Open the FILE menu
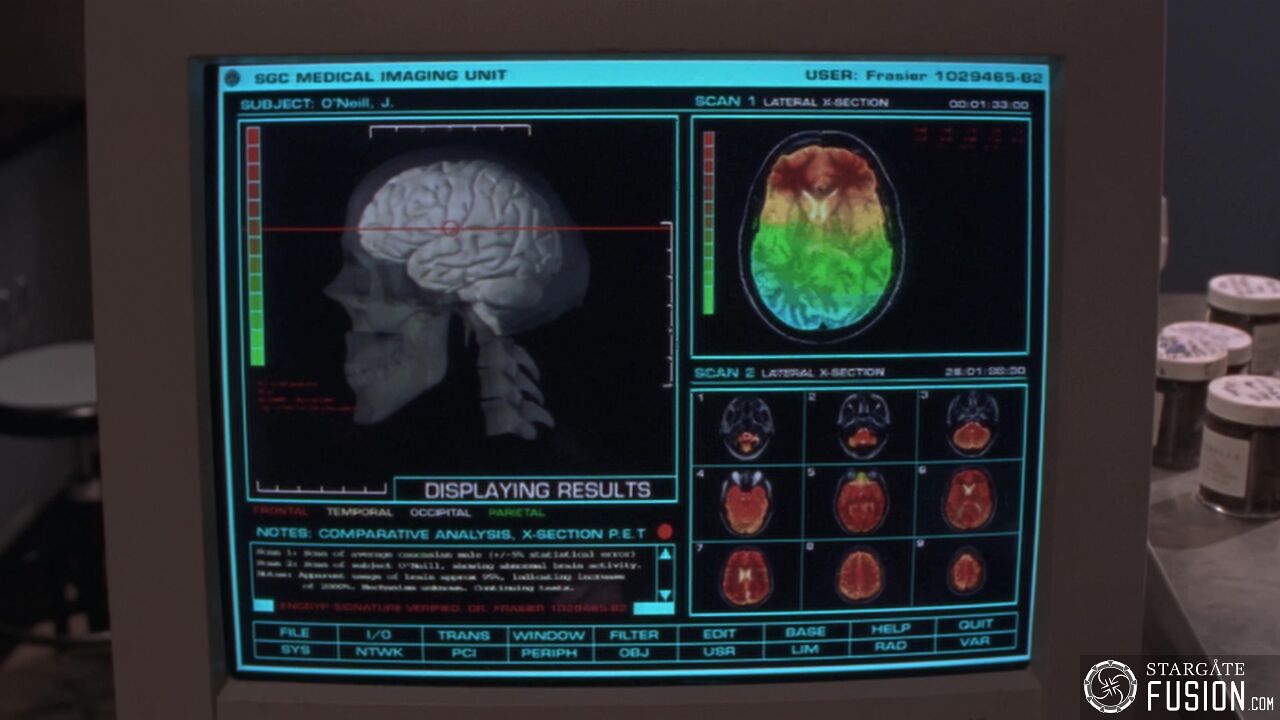Screen dimensions: 1280x720 tap(295, 634)
